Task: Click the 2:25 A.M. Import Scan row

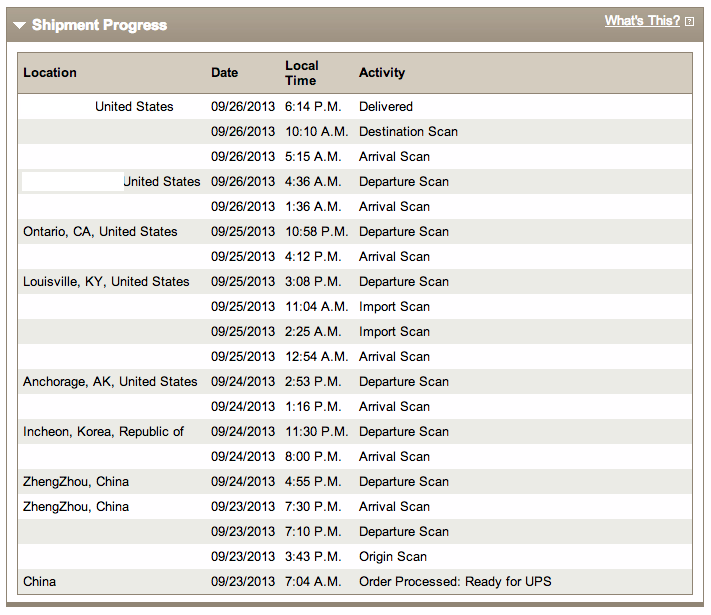Action: coord(355,332)
